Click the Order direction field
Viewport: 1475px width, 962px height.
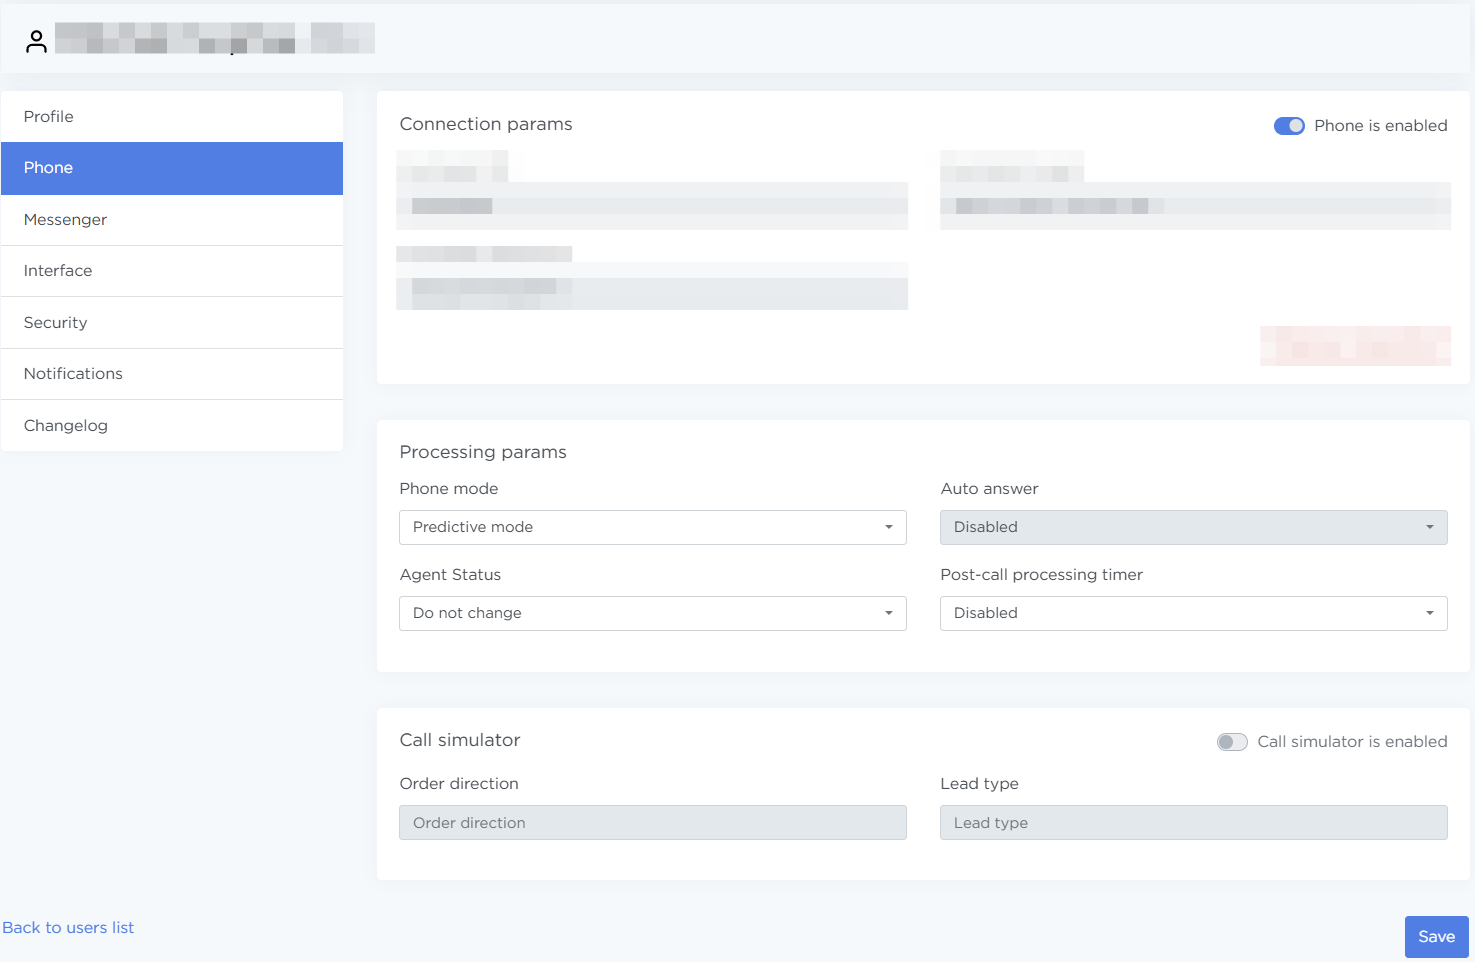click(x=652, y=823)
